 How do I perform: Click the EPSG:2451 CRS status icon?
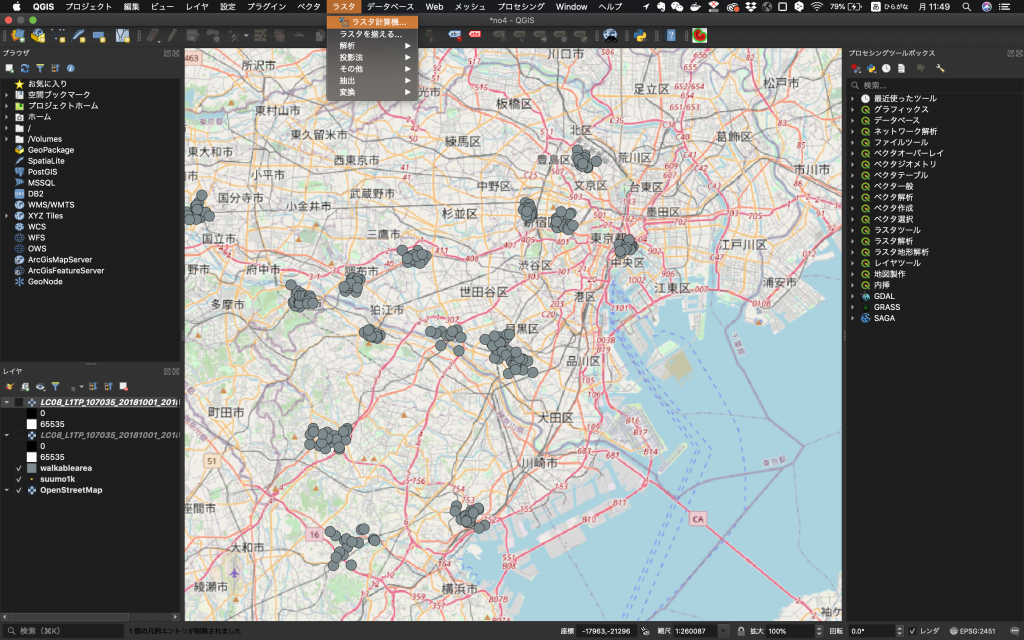pos(973,631)
